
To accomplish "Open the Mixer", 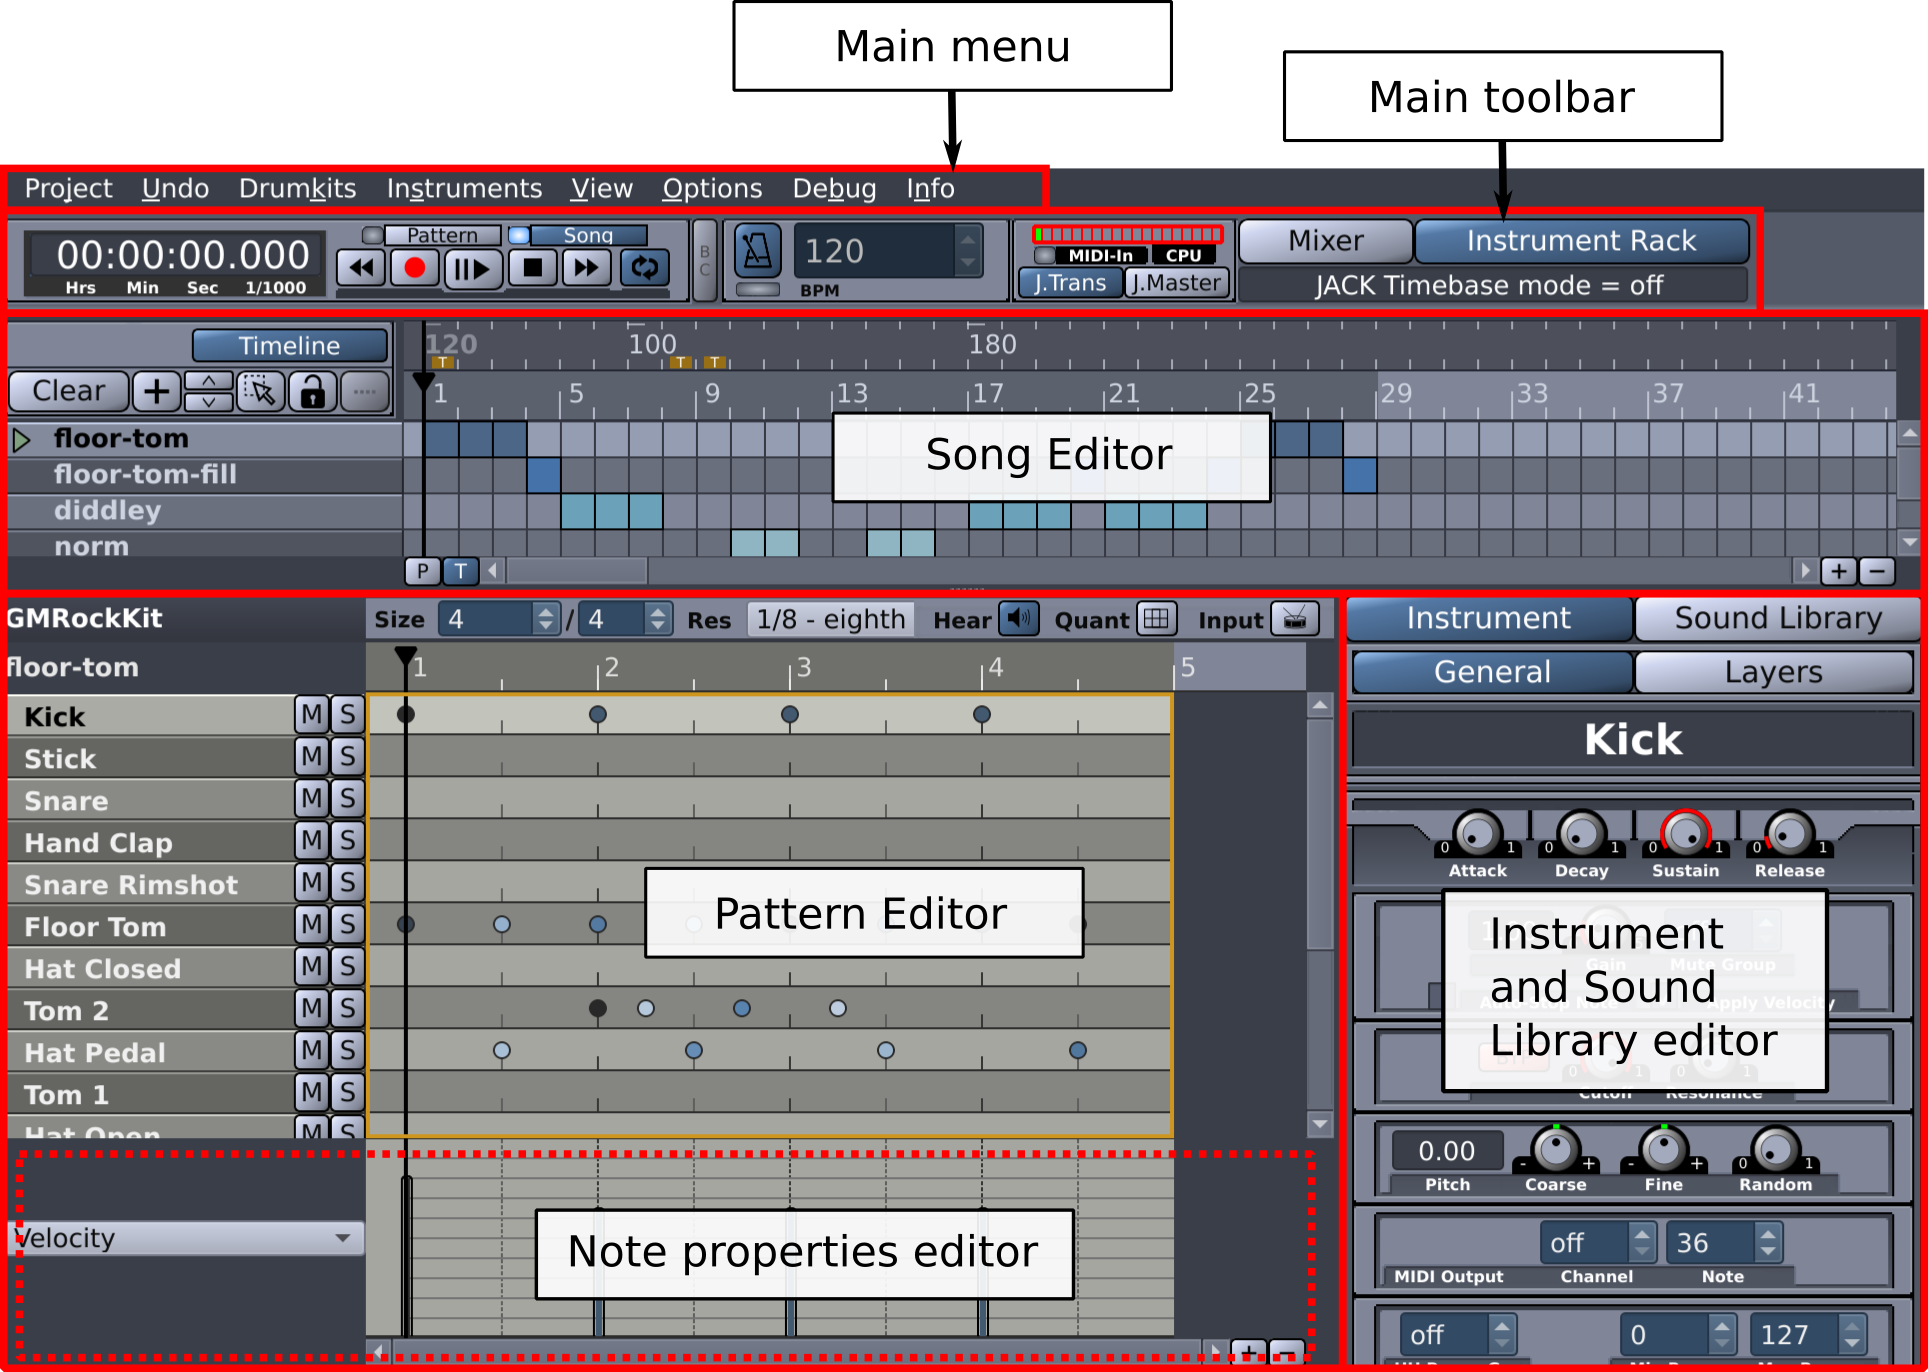I will coord(1324,240).
